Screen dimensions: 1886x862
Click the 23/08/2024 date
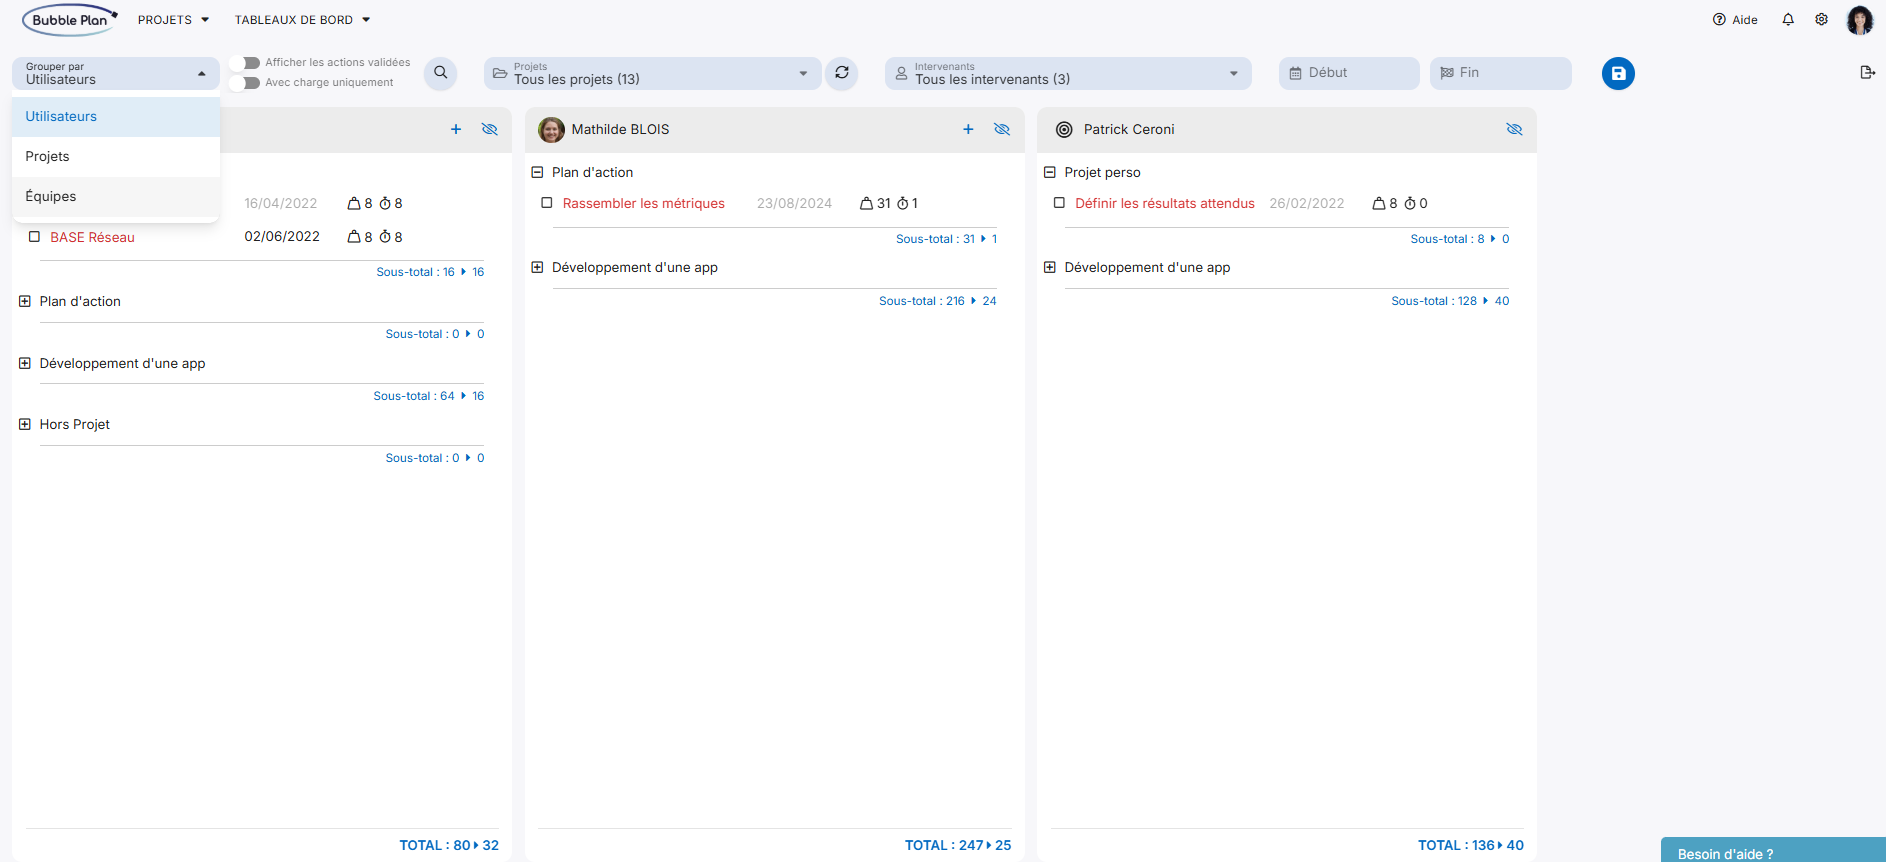point(794,203)
